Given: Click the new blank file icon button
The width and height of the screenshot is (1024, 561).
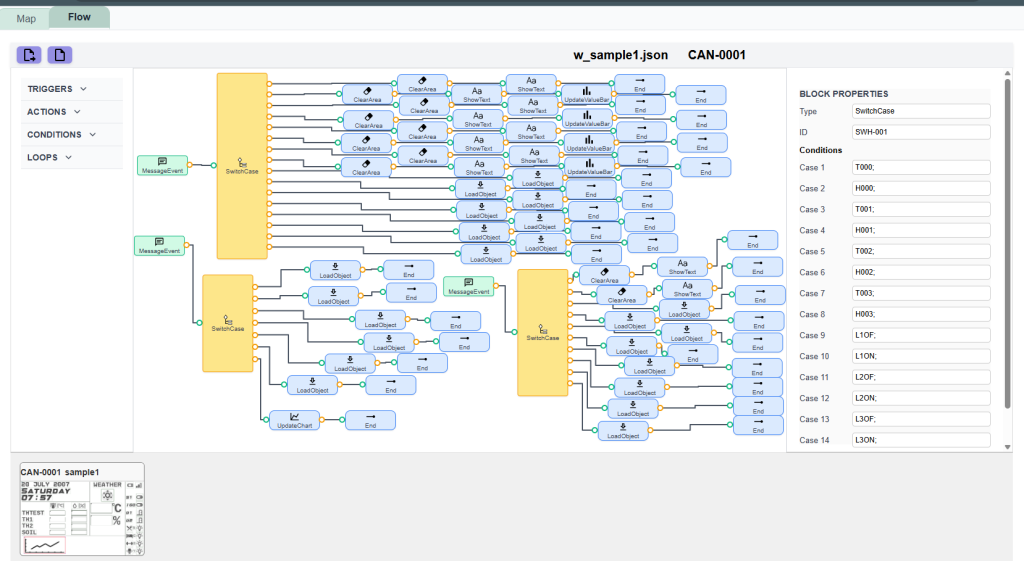Looking at the screenshot, I should click(59, 55).
